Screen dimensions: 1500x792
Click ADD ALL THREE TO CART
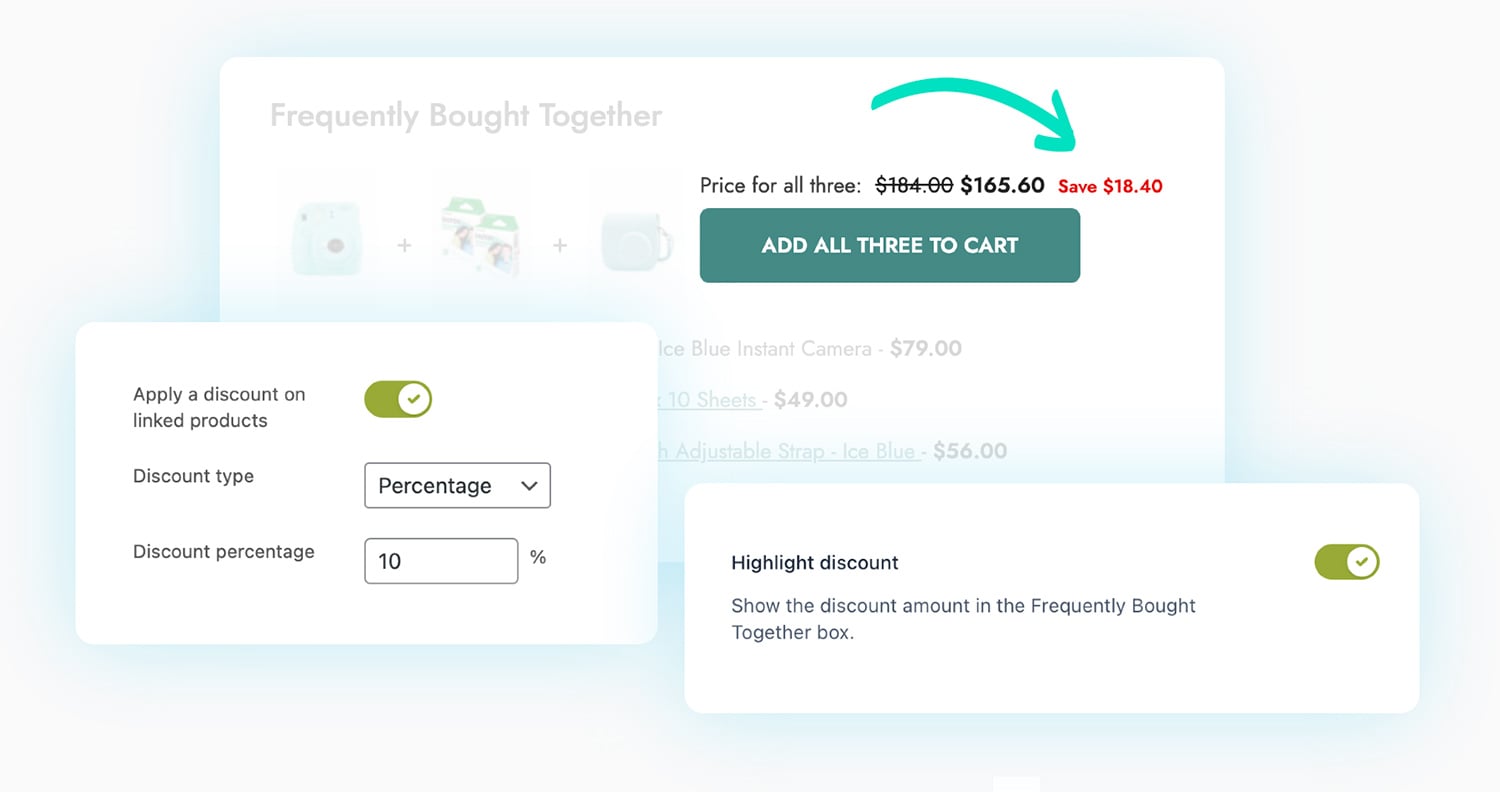pyautogui.click(x=889, y=245)
